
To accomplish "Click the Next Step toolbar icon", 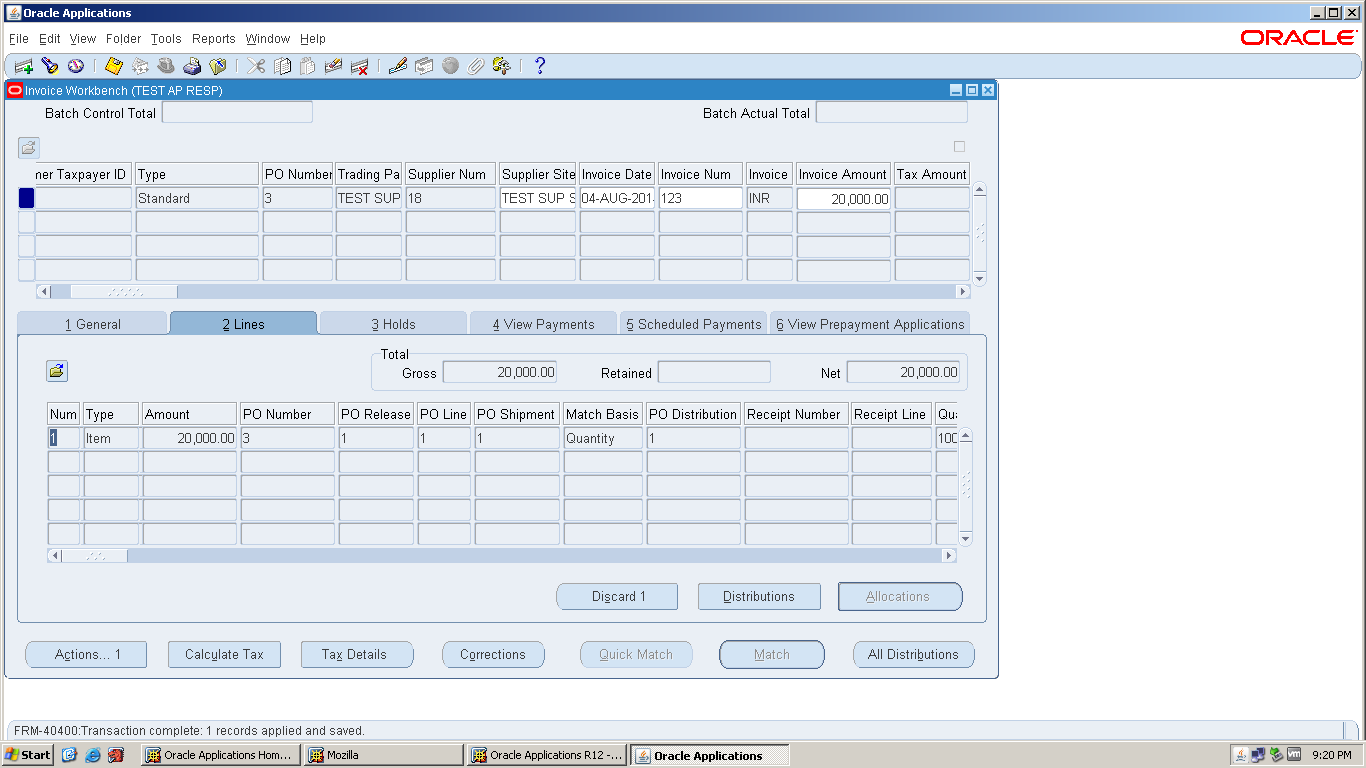I will pyautogui.click(x=140, y=66).
